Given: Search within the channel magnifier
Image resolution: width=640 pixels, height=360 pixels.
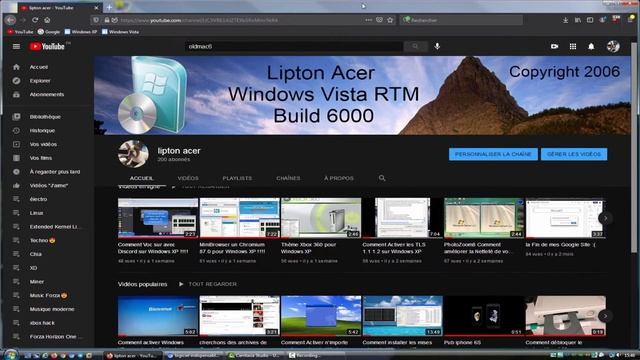Looking at the screenshot, I should pyautogui.click(x=382, y=178).
